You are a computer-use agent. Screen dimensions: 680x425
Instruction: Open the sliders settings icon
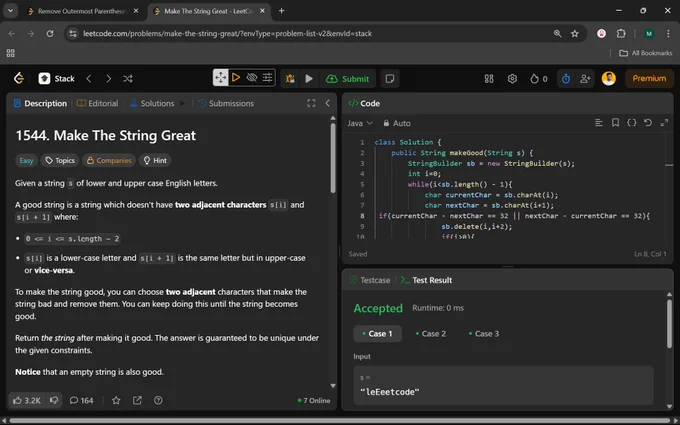[268, 78]
